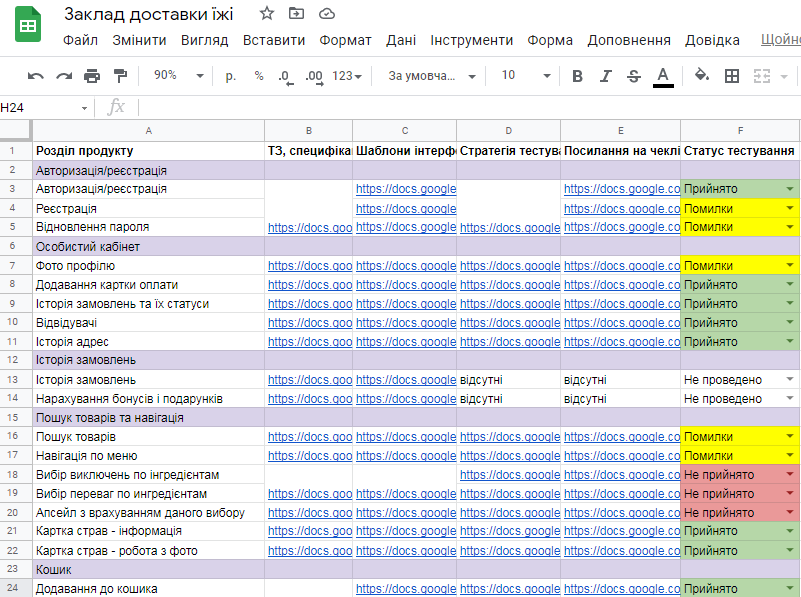
Task: Open status dropdown for Фото профілю row
Action: [790, 266]
